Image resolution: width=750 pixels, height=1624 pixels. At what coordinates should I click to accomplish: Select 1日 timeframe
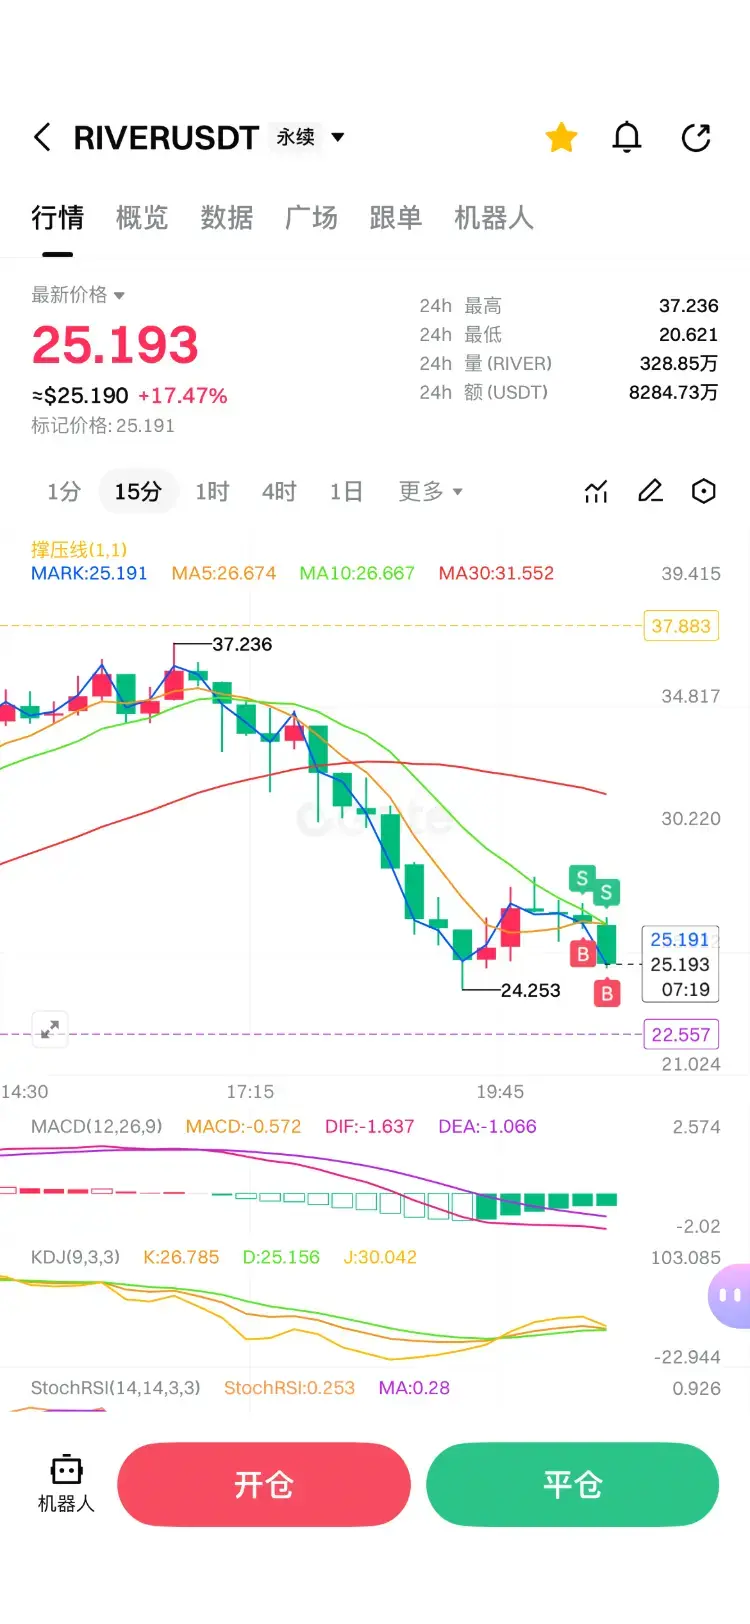click(346, 491)
